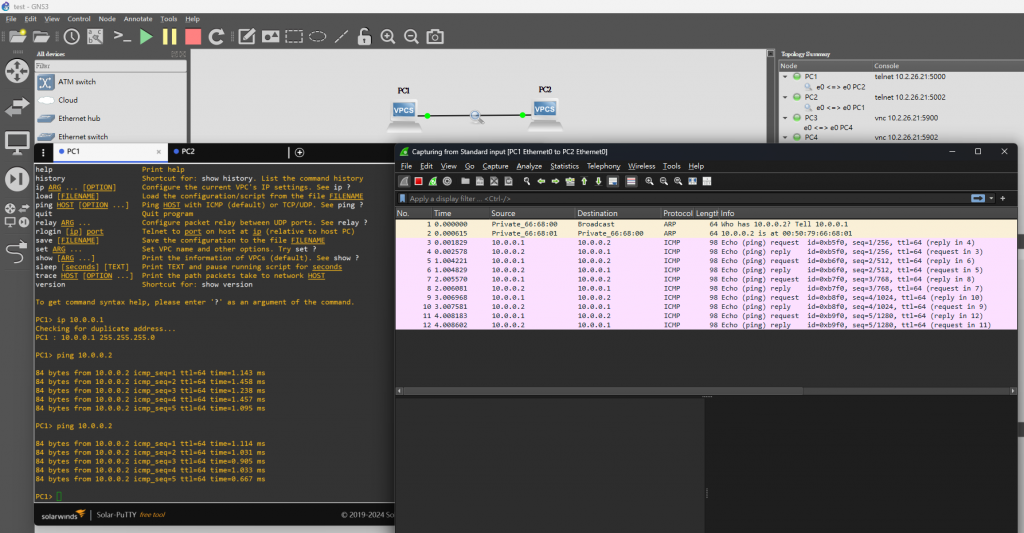Open project folder icon in GNS3 toolbar
Screen dimensions: 1024x533
pyautogui.click(x=41, y=37)
